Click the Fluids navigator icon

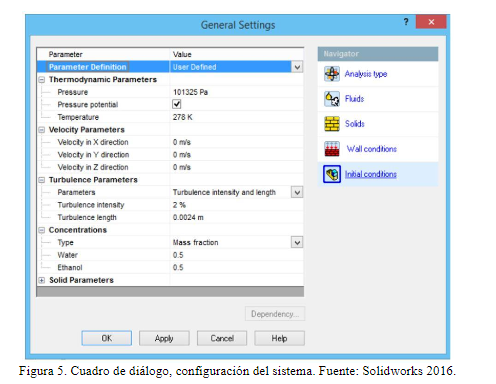(x=332, y=99)
